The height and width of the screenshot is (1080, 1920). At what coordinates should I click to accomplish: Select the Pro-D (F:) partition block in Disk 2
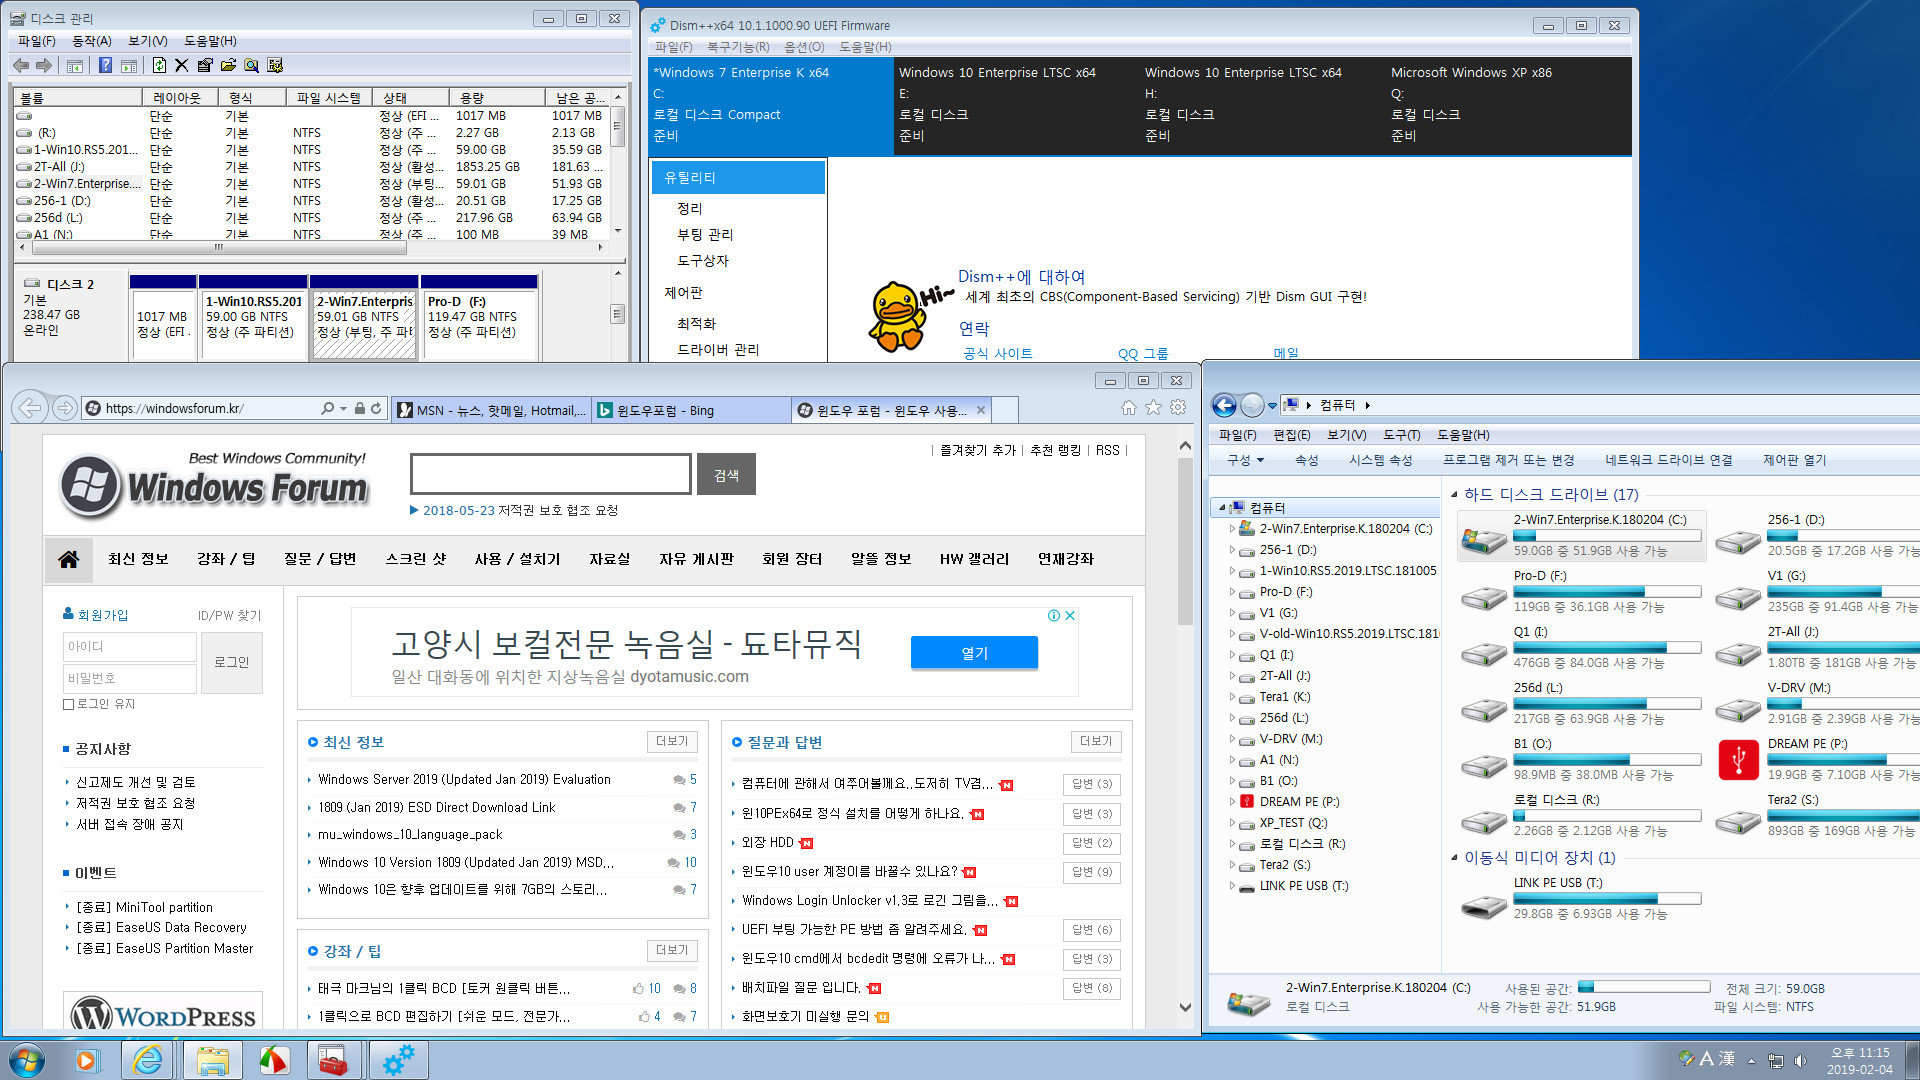click(479, 317)
